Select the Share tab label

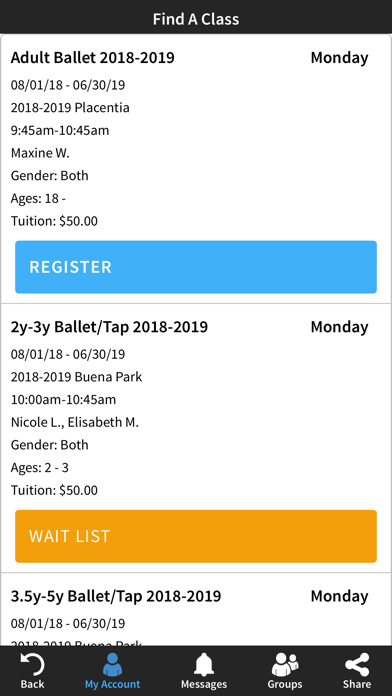tap(357, 684)
